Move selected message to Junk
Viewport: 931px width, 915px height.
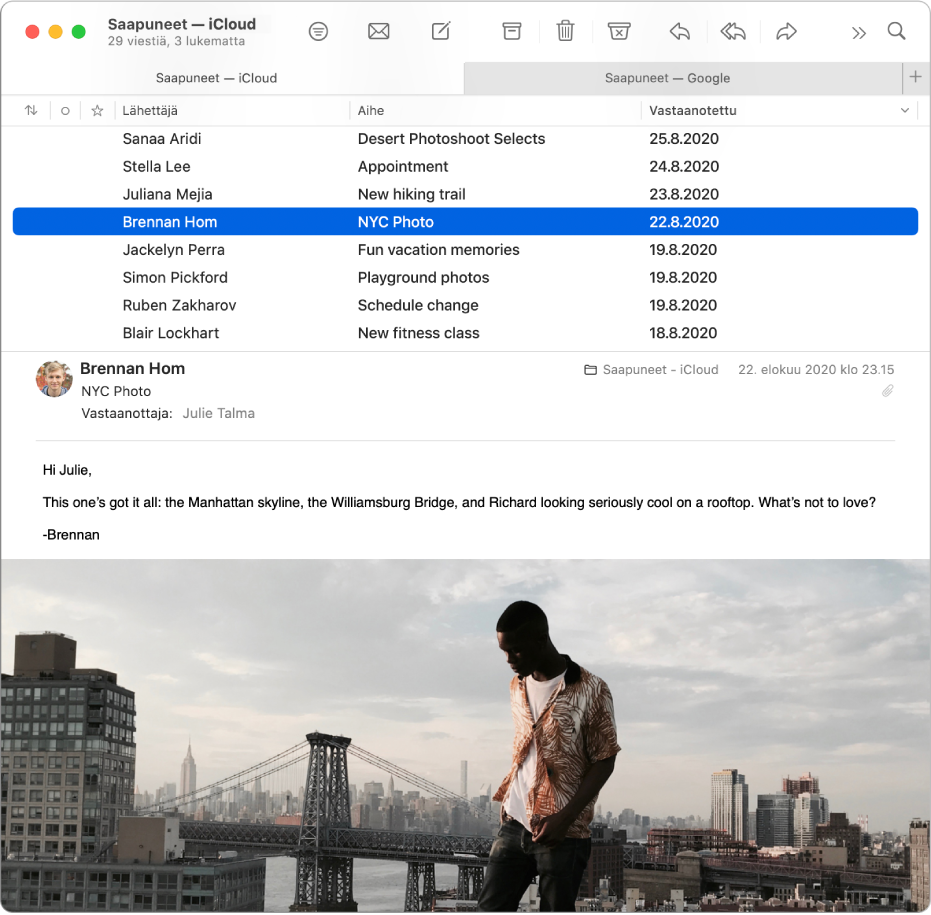pos(619,32)
